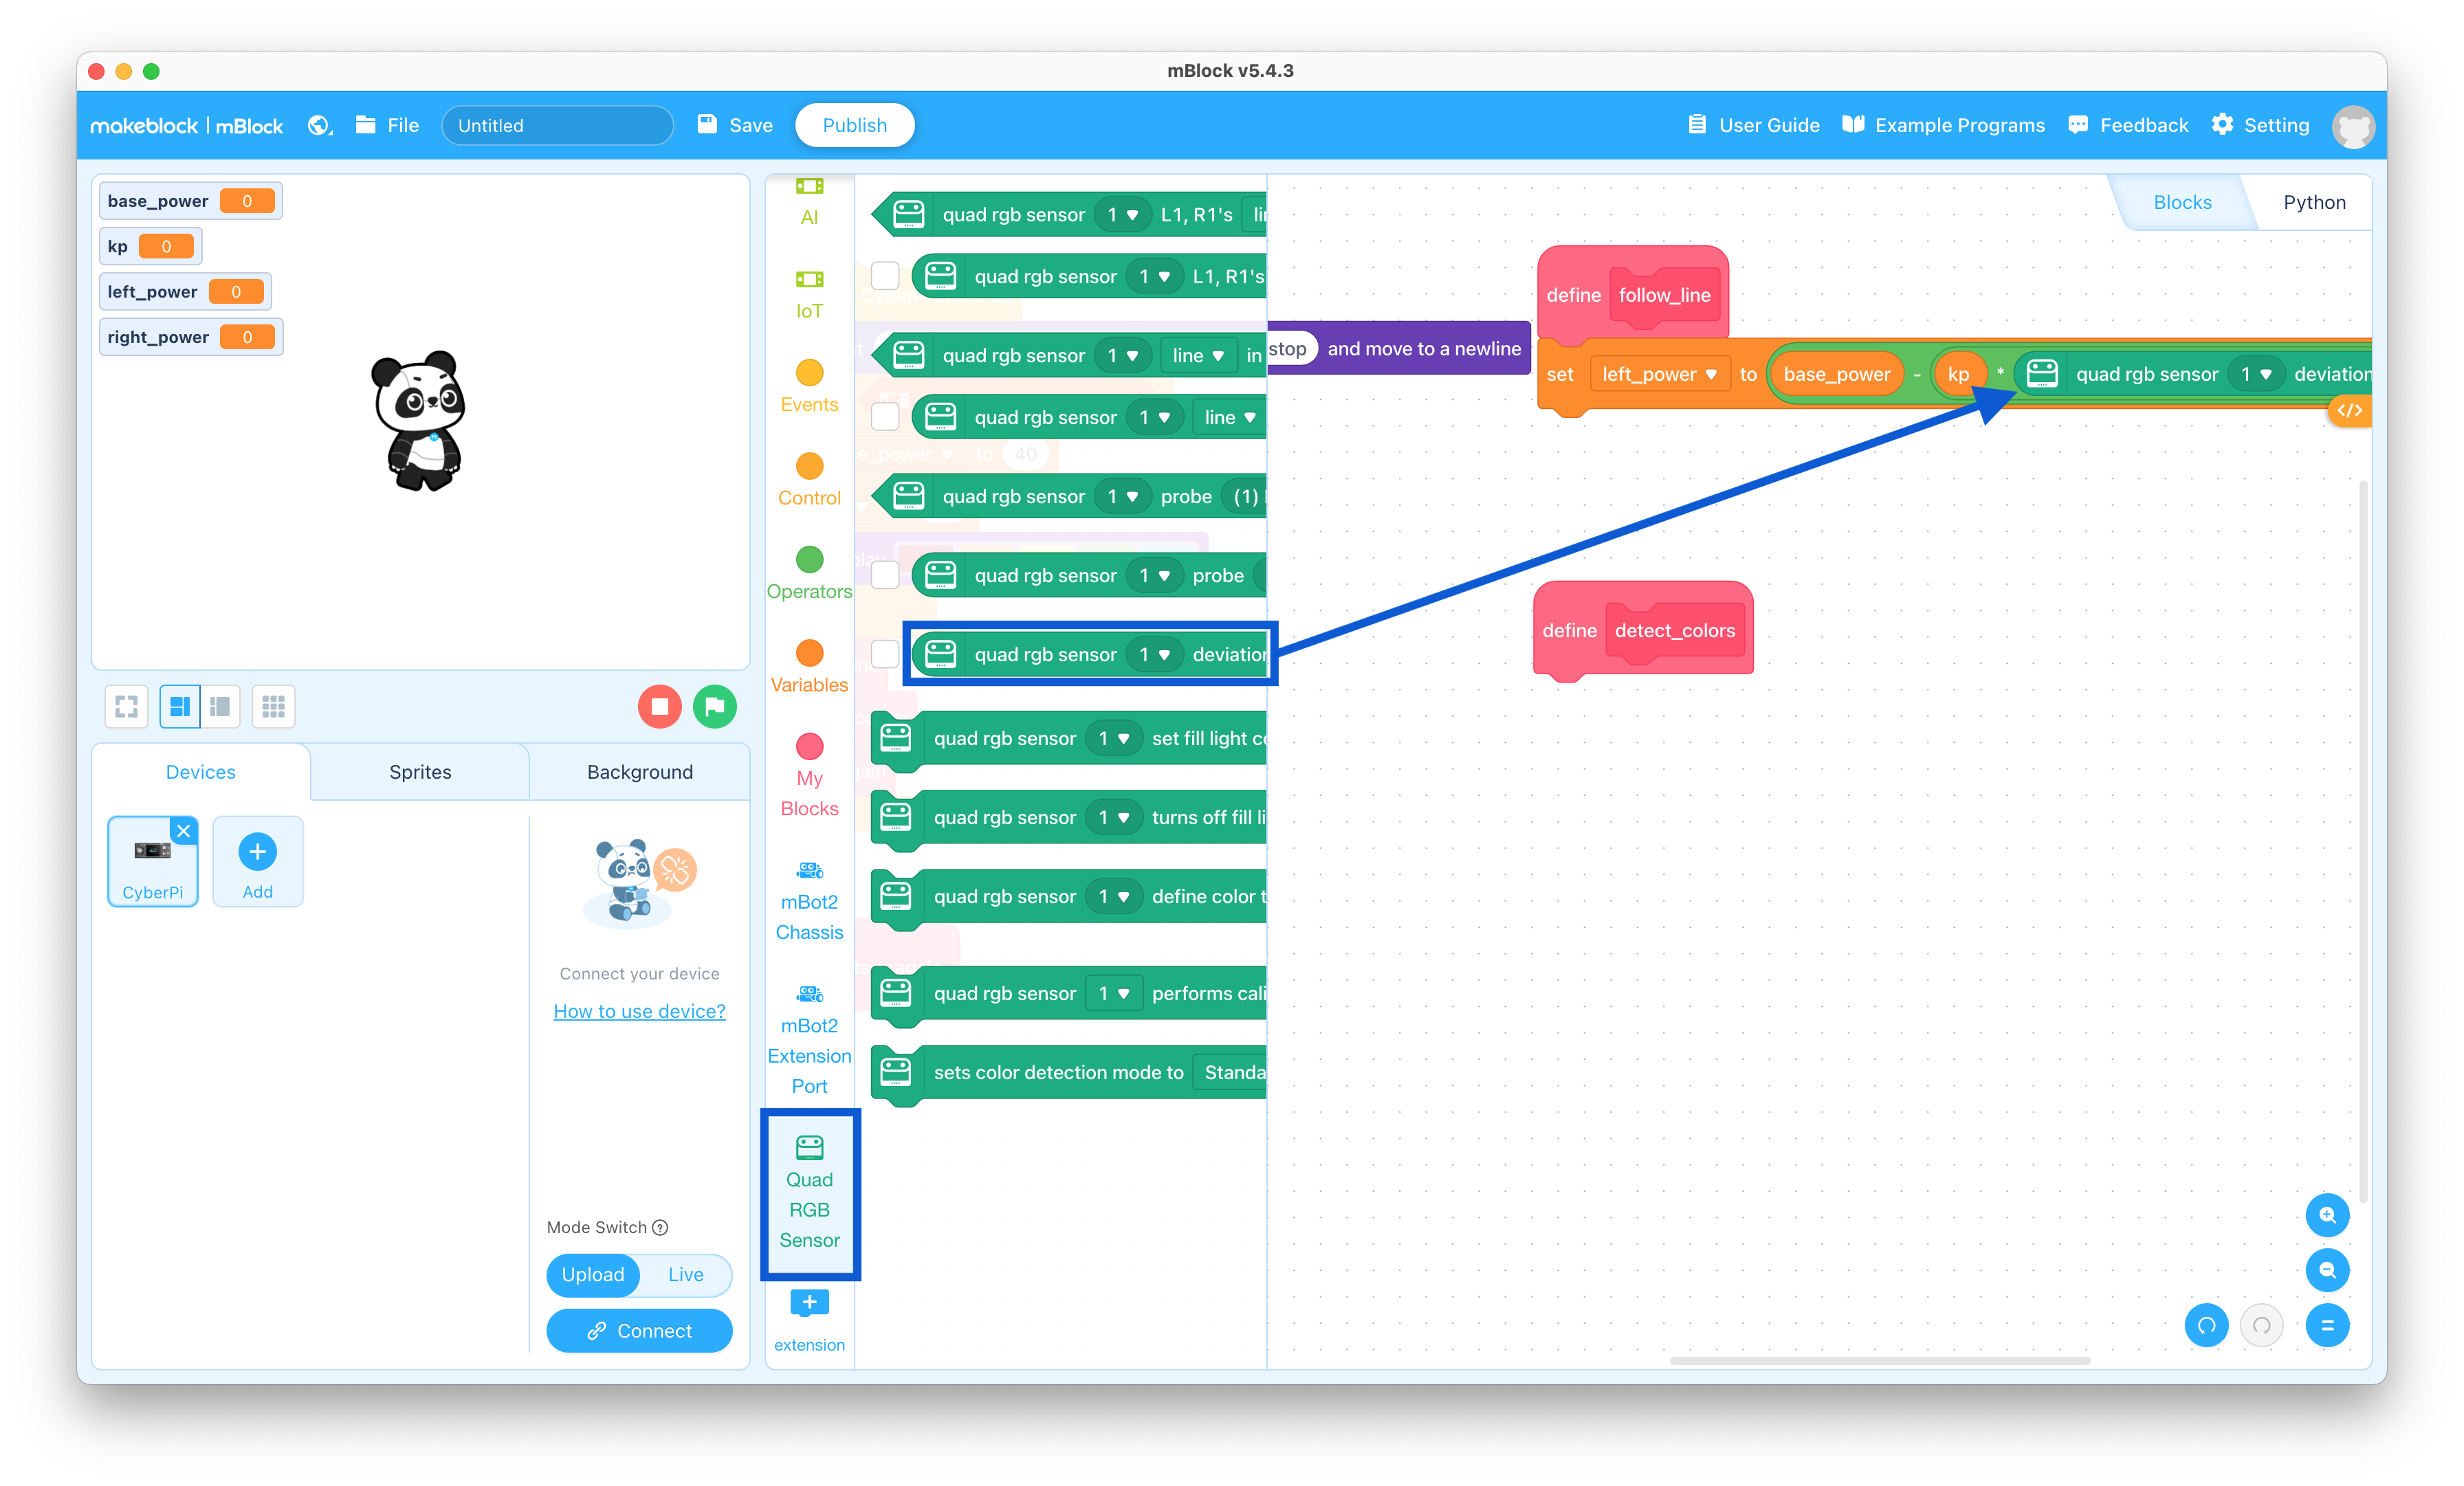Open the How to use device link

639,1011
